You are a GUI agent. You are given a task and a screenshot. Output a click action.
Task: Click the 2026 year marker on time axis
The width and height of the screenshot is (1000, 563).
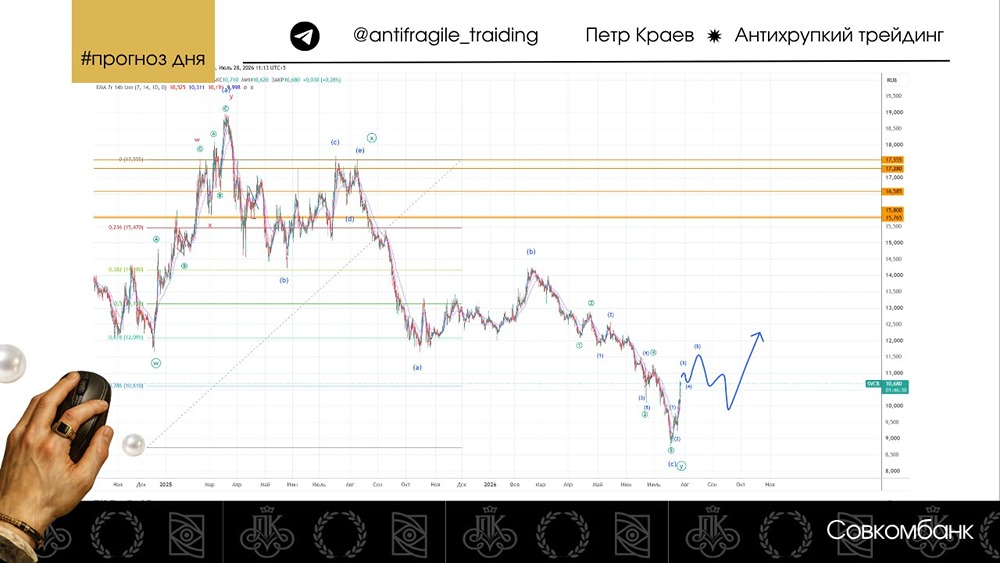point(490,485)
